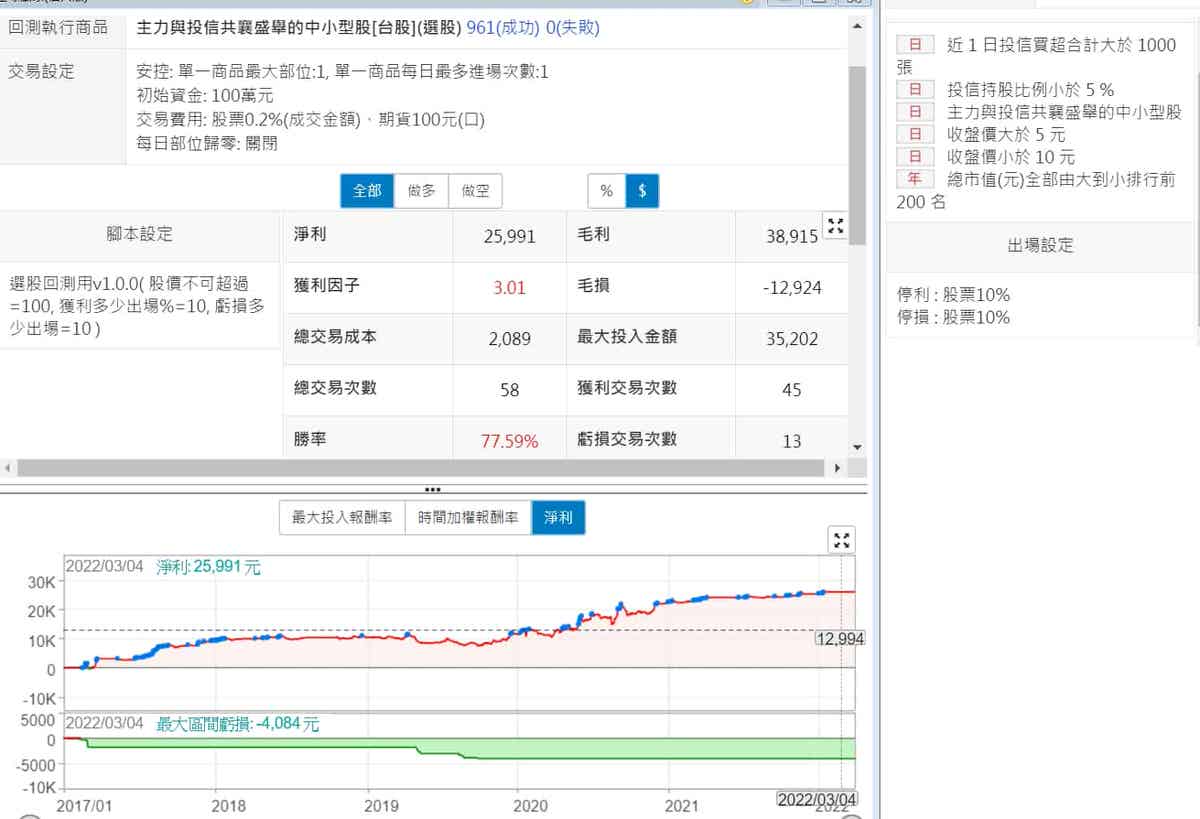Click the vertical scrollbar thumb in results panel
Screen dimensions: 1200x819
tap(857, 150)
